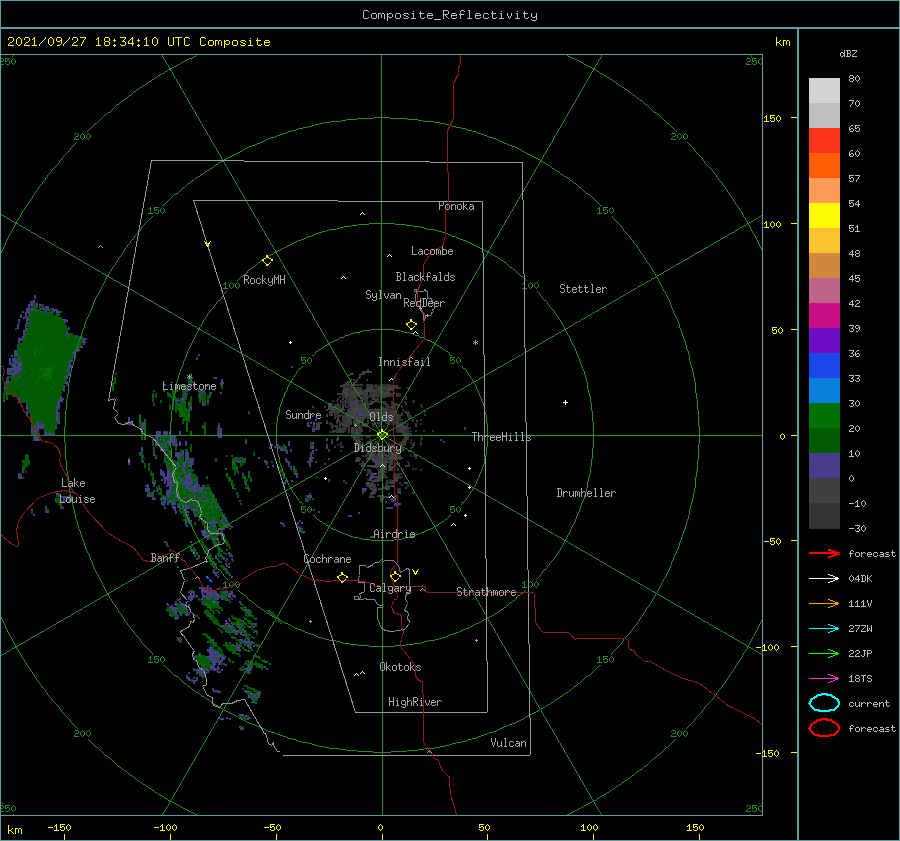Screen dimensions: 900x841
Task: Select the bright green 30 dBZ swatch
Action: [x=824, y=416]
